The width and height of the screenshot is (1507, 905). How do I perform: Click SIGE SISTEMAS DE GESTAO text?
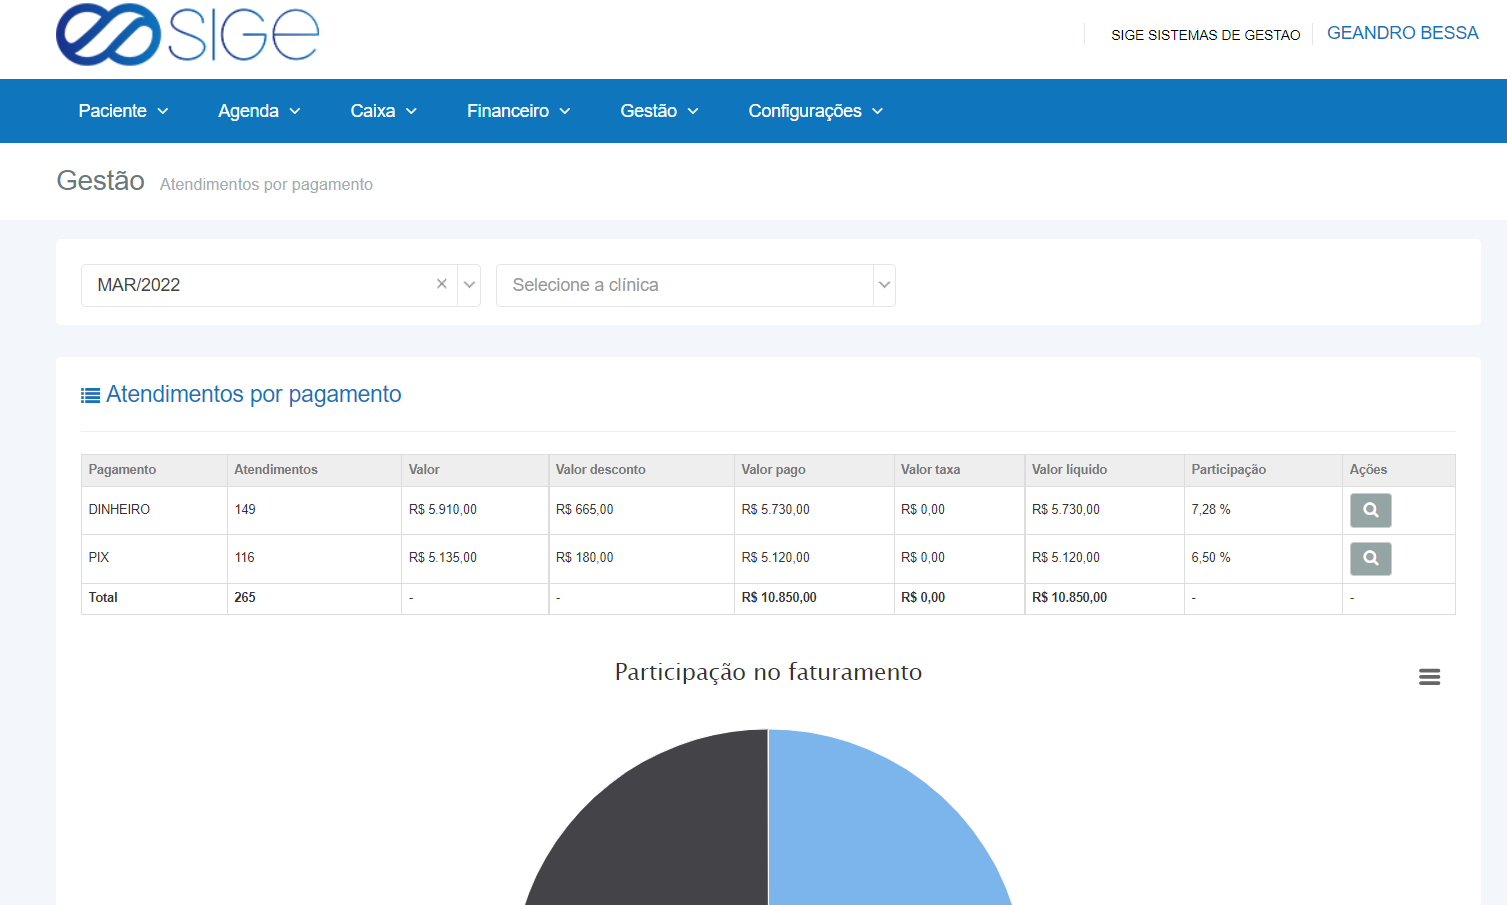1205,35
